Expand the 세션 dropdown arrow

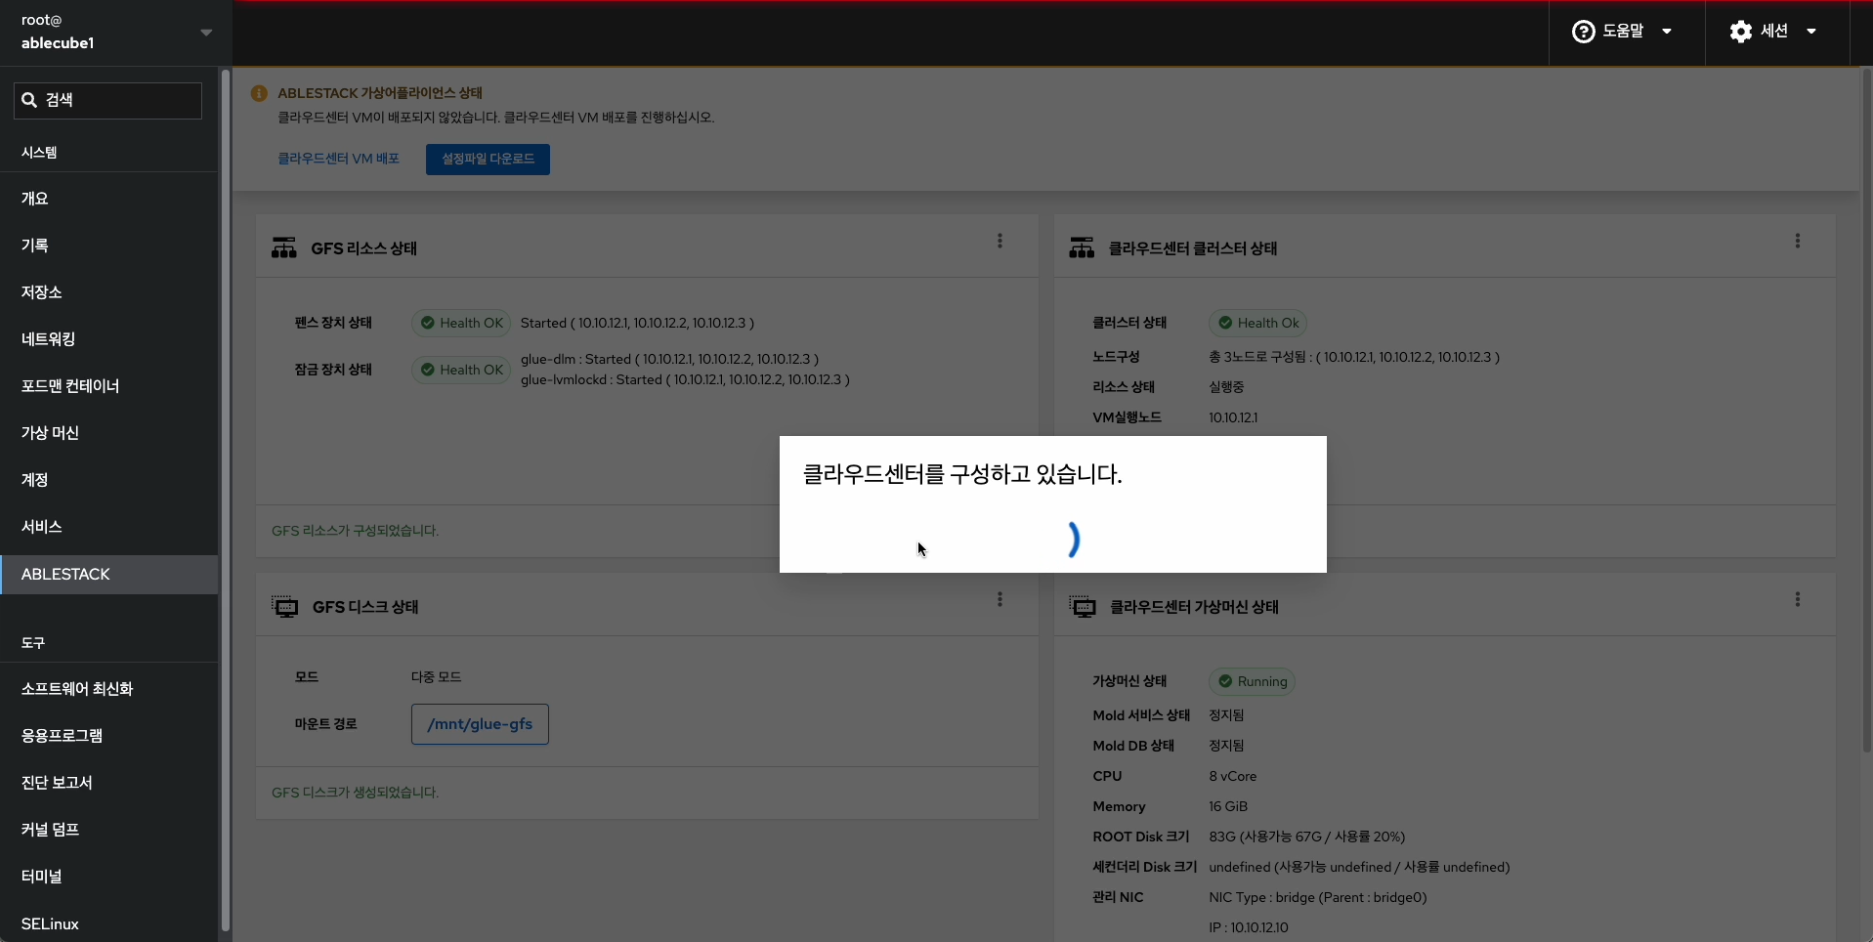(1811, 32)
